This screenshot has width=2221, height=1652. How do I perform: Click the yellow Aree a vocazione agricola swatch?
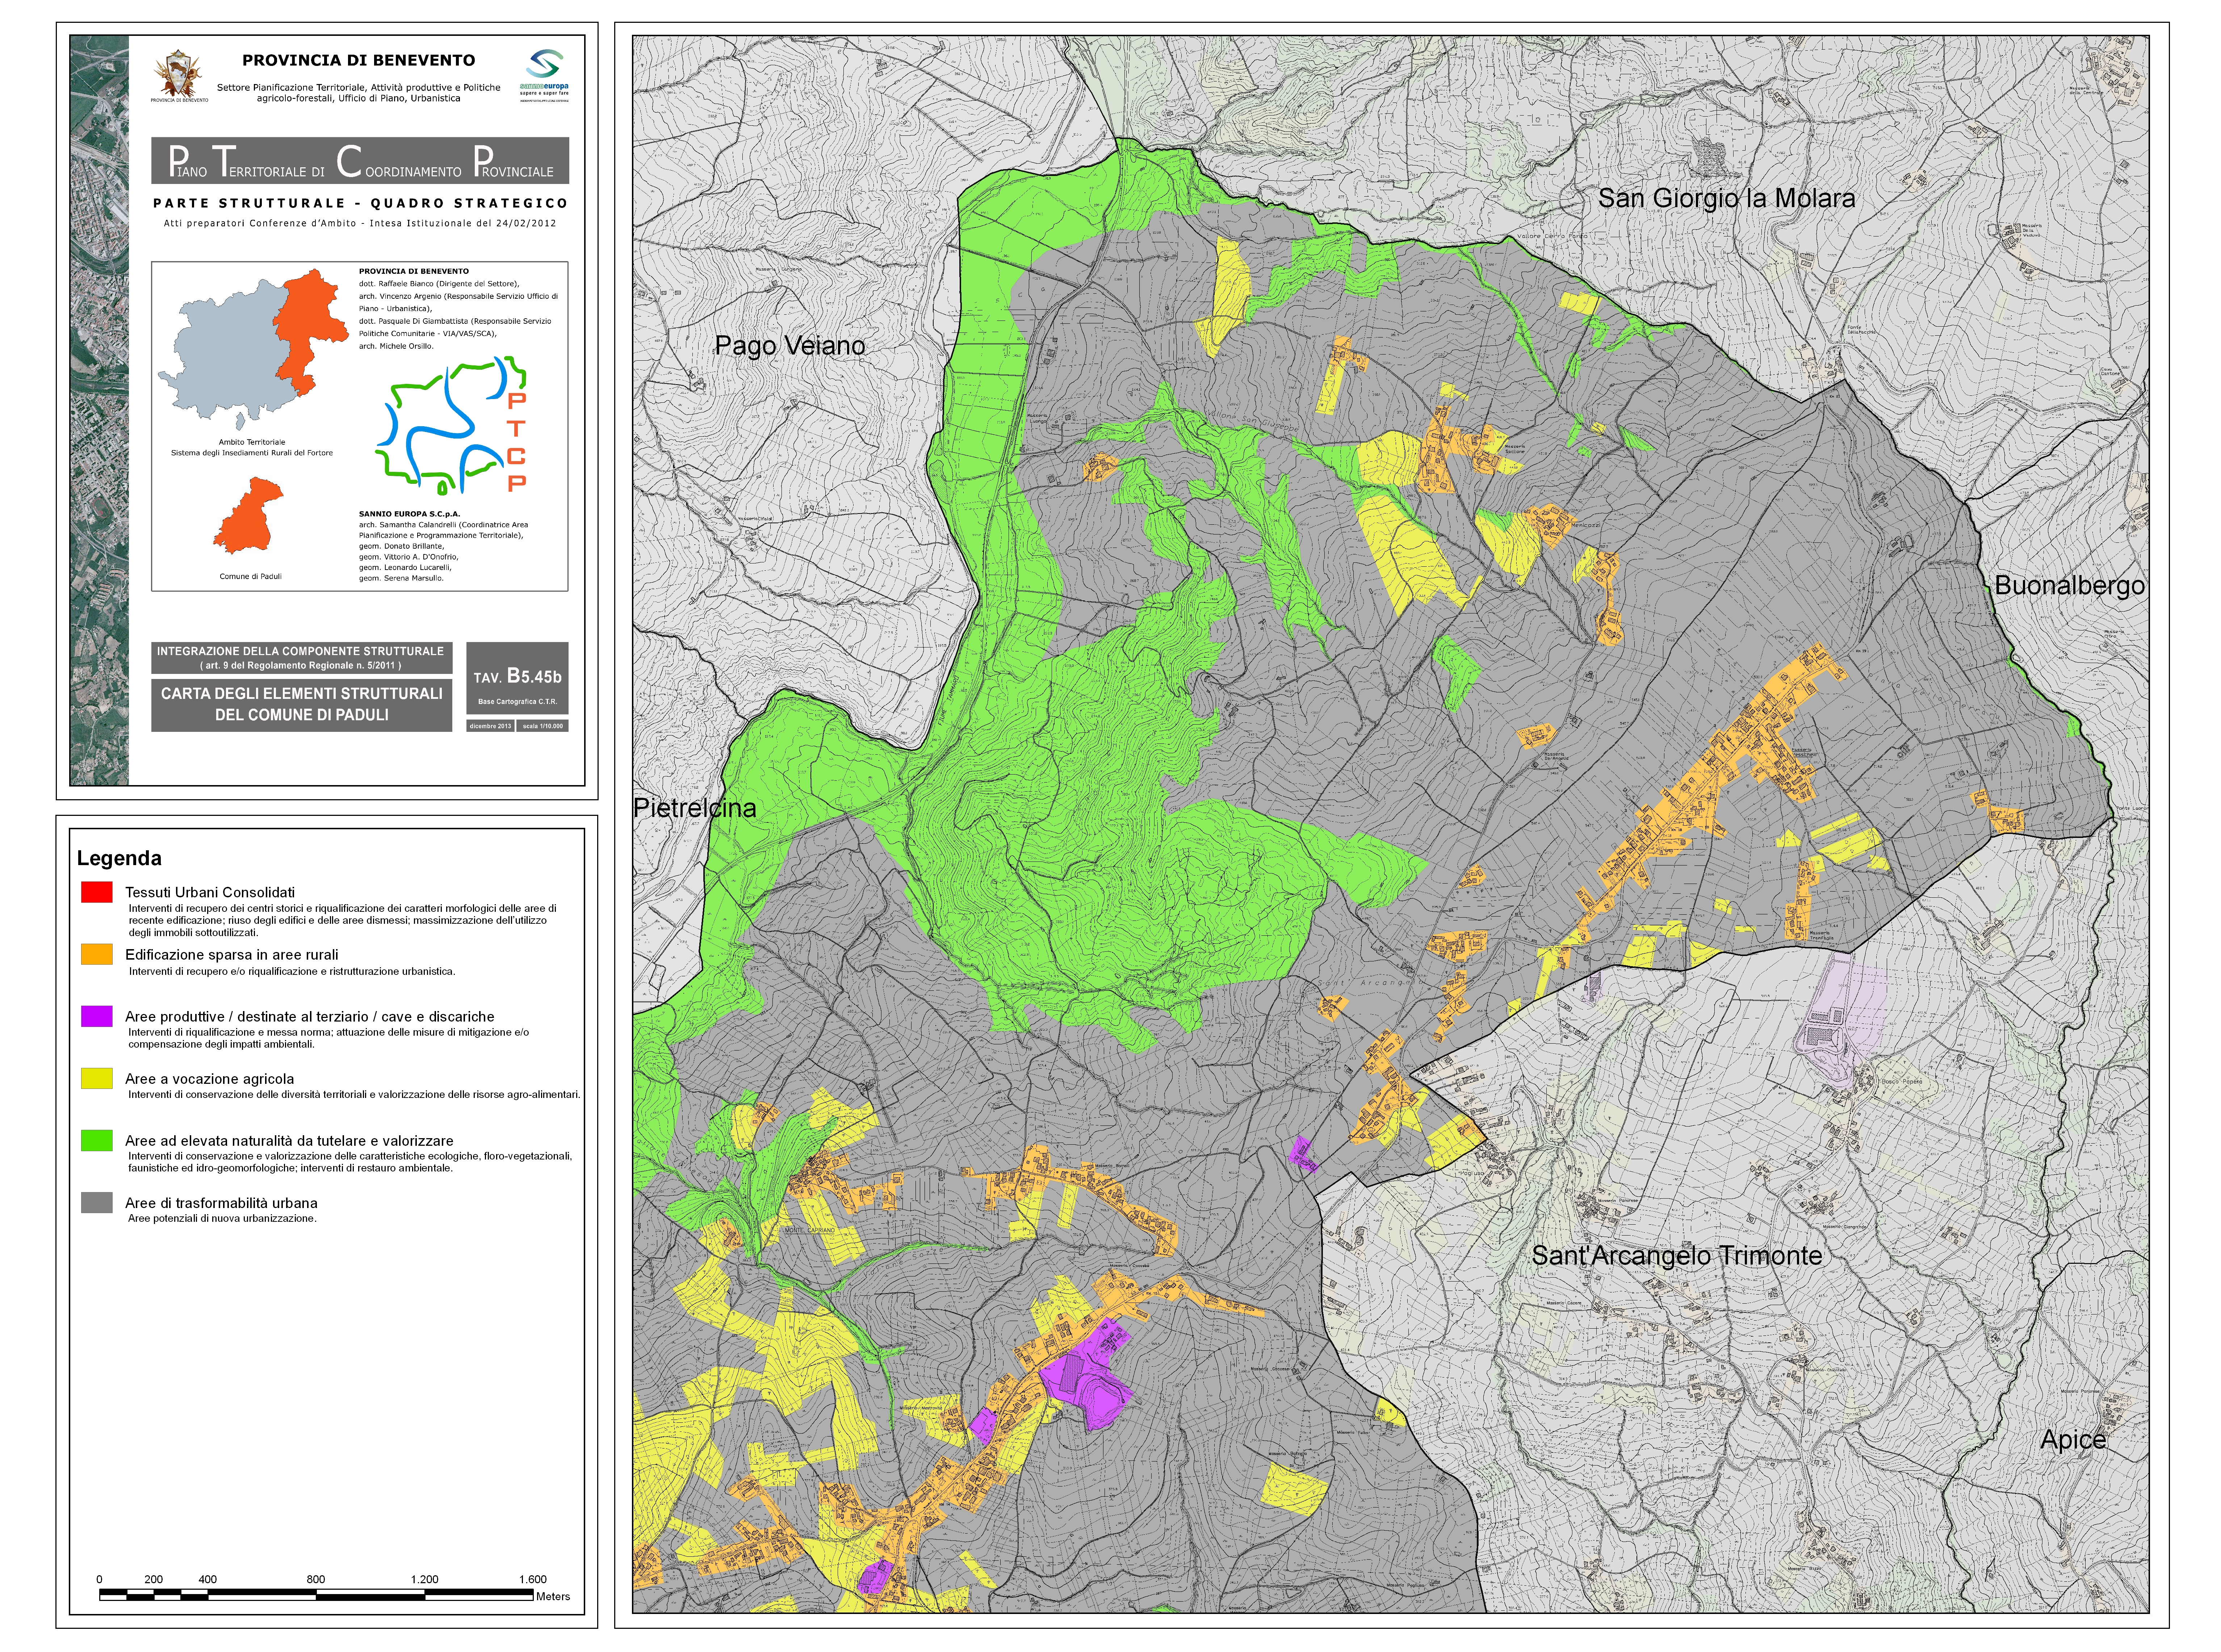(x=97, y=1078)
